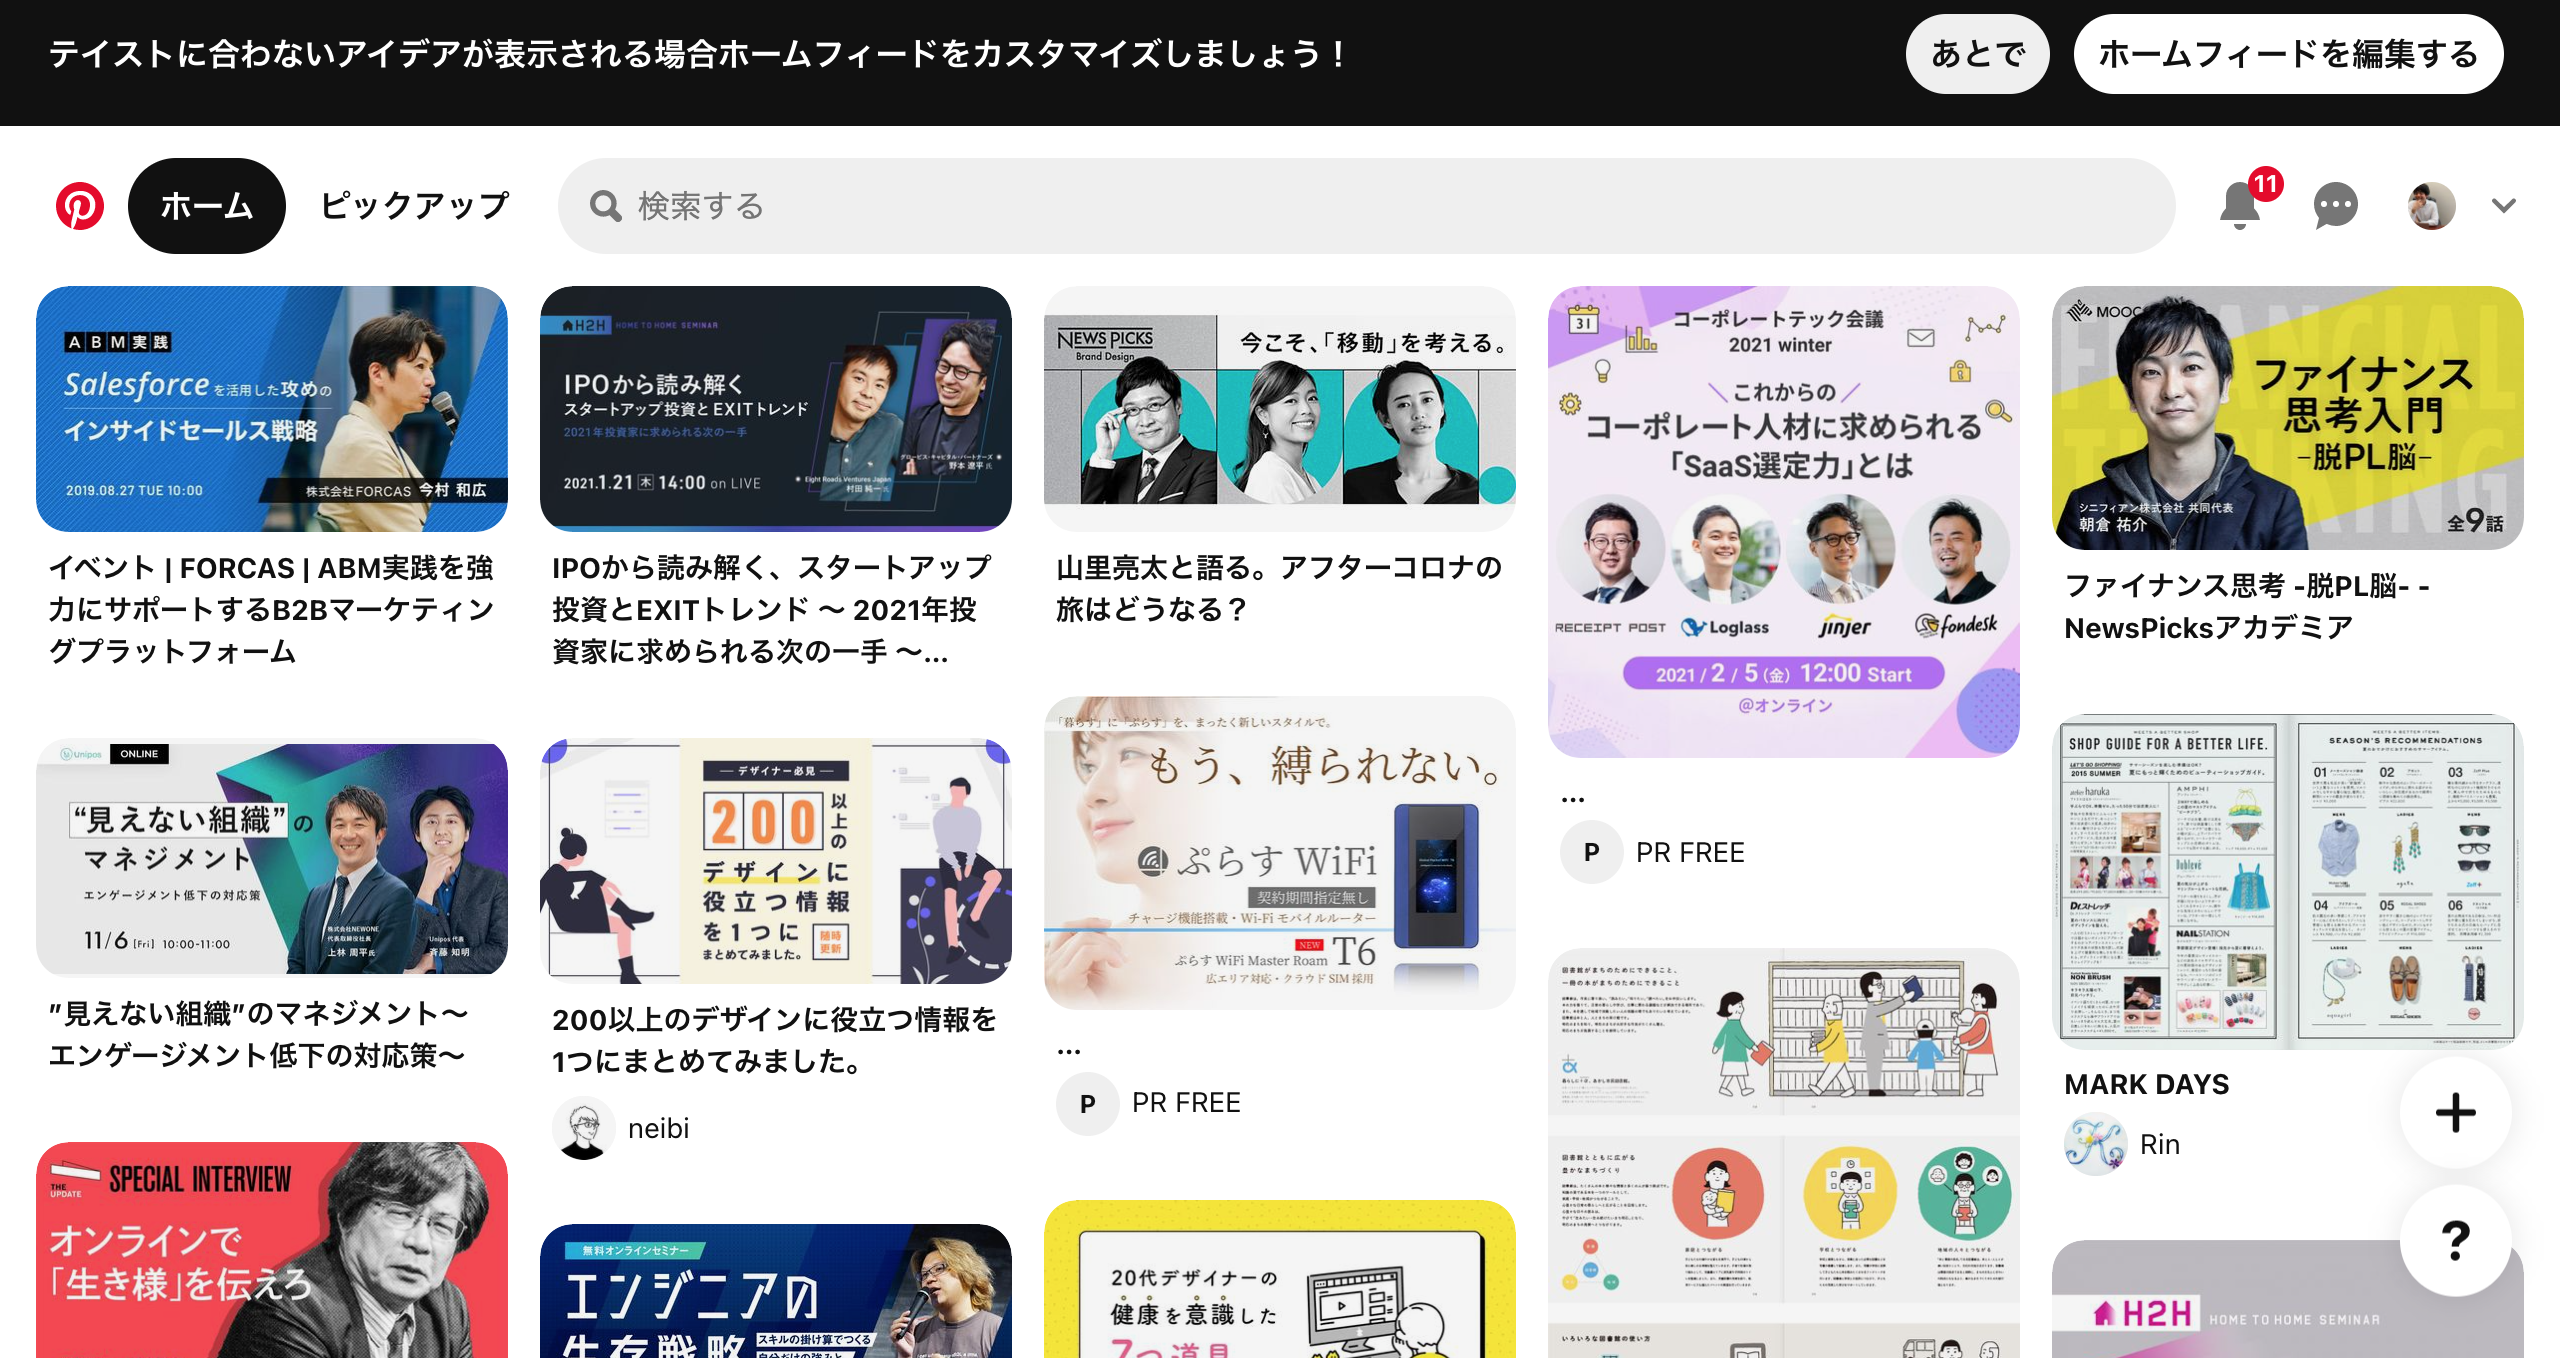Image resolution: width=2560 pixels, height=1358 pixels.
Task: Click the ellipsis under コーポレートテック会議 pin
Action: 1573,799
